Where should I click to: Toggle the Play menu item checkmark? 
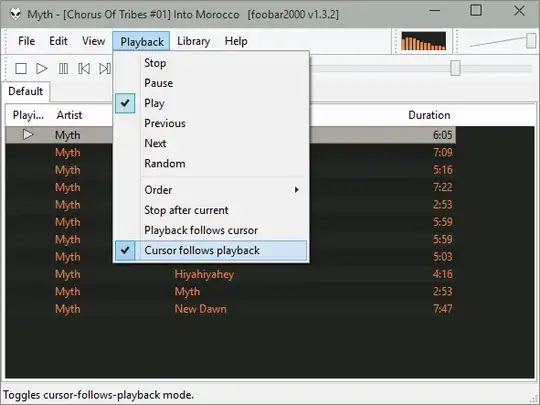(125, 103)
